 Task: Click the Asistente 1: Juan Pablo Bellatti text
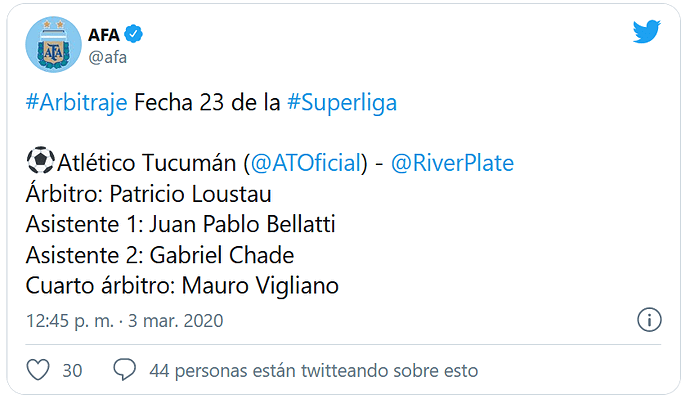(x=180, y=224)
